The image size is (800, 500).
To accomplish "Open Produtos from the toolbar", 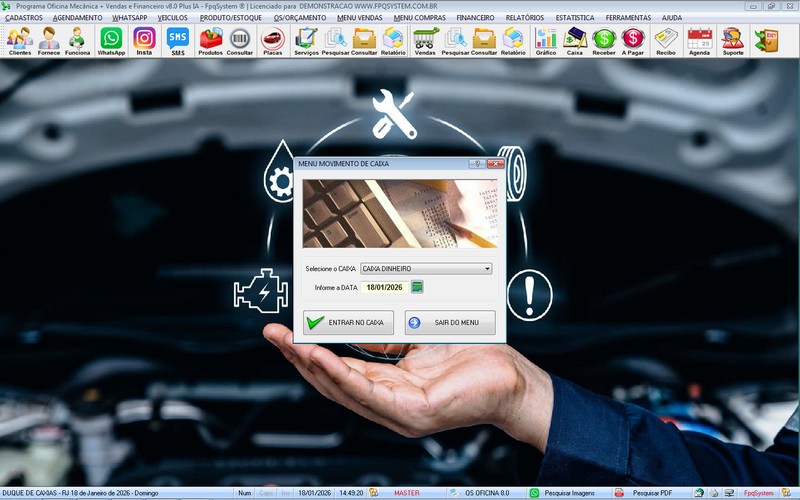I will [211, 40].
